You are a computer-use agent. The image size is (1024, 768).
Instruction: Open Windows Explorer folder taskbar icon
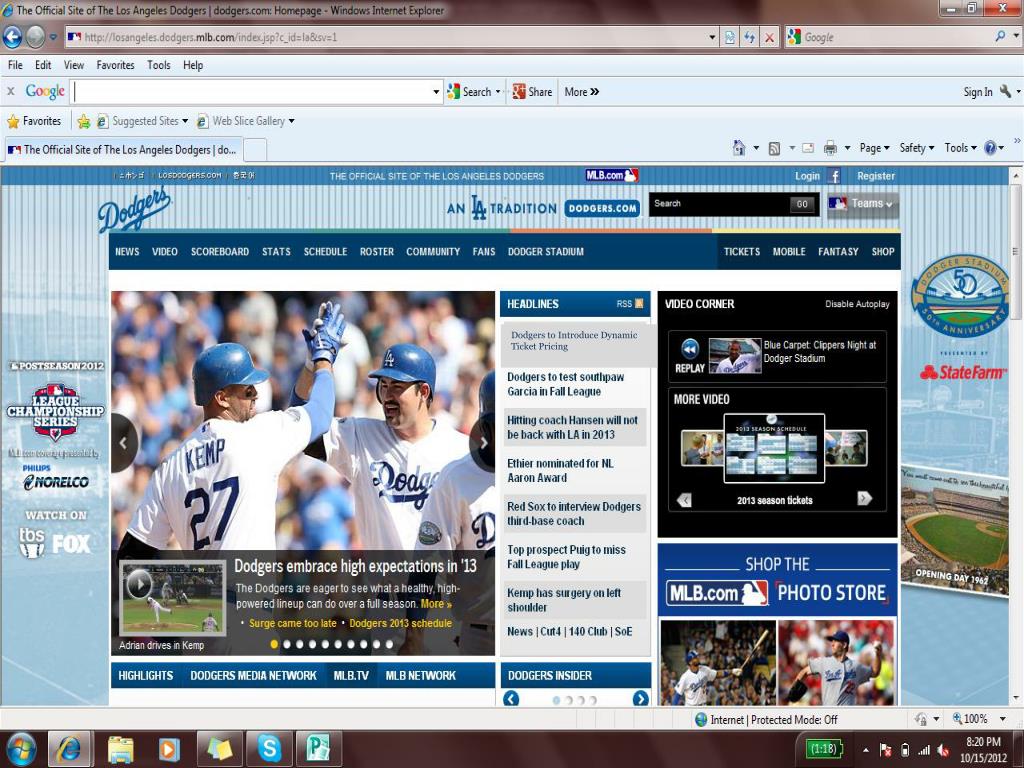pos(120,748)
